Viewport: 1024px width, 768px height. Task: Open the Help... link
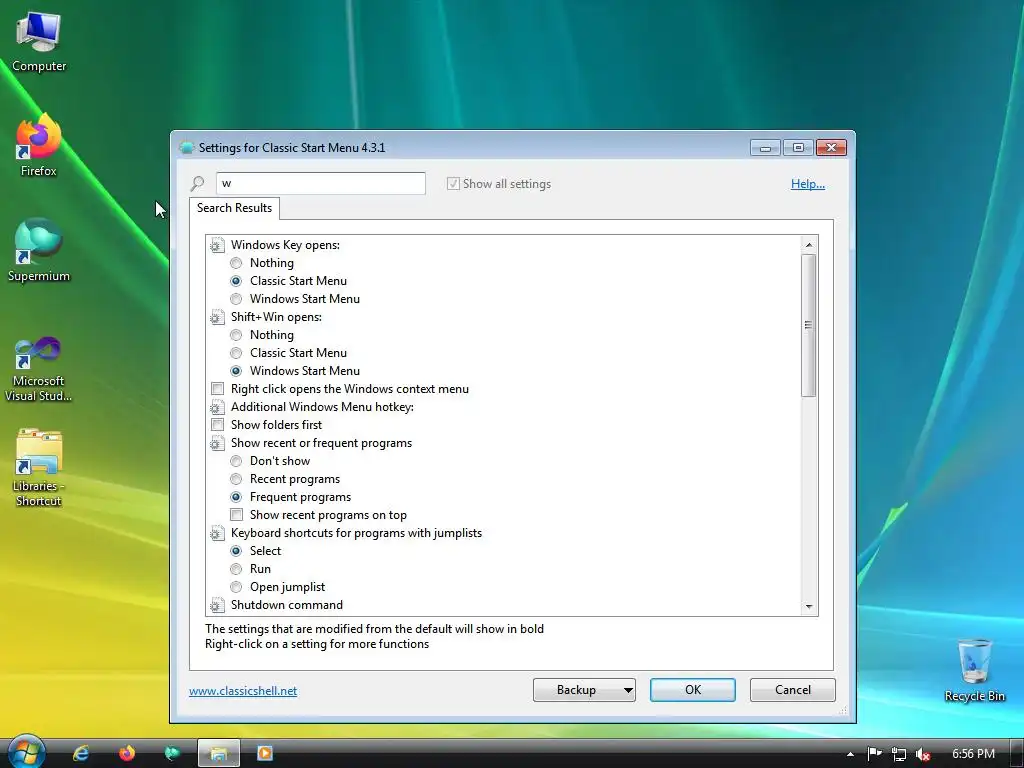click(808, 184)
